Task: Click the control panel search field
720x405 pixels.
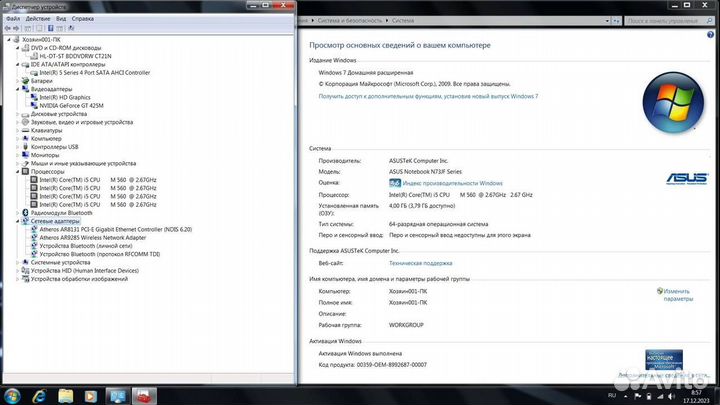Action: (669, 21)
